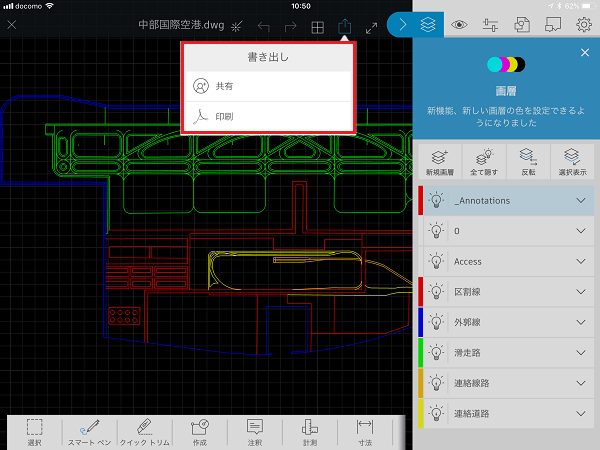This screenshot has height=450, width=600.
Task: Open settings gear panel
Action: coord(584,25)
